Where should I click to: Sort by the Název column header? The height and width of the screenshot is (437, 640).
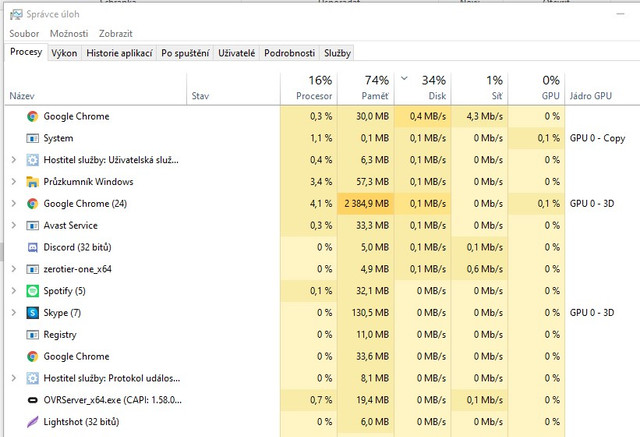pos(96,89)
